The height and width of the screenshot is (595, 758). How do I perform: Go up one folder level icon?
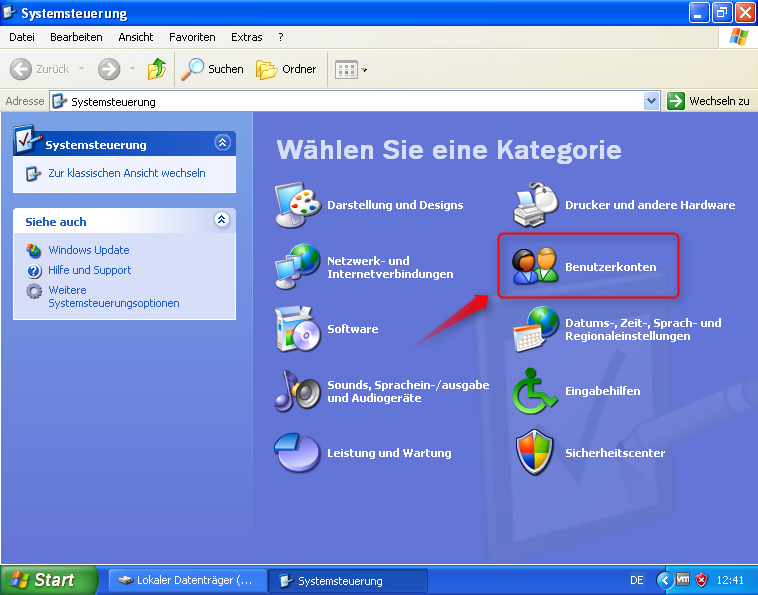(x=157, y=69)
